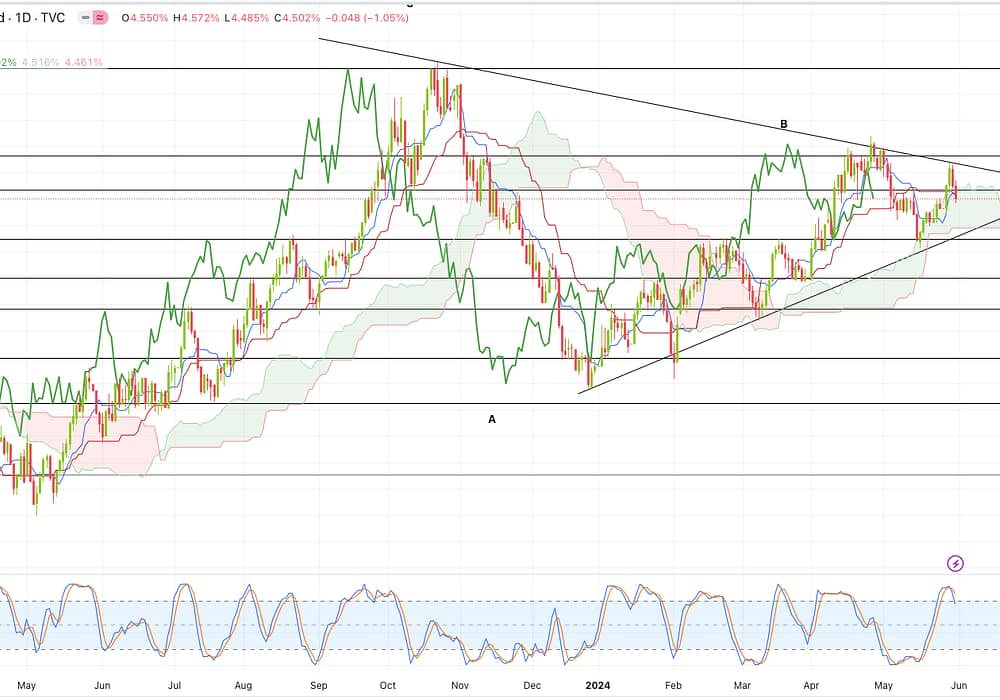The image size is (1000, 700).
Task: Select the text label A below the chart lows
Action: point(491,420)
